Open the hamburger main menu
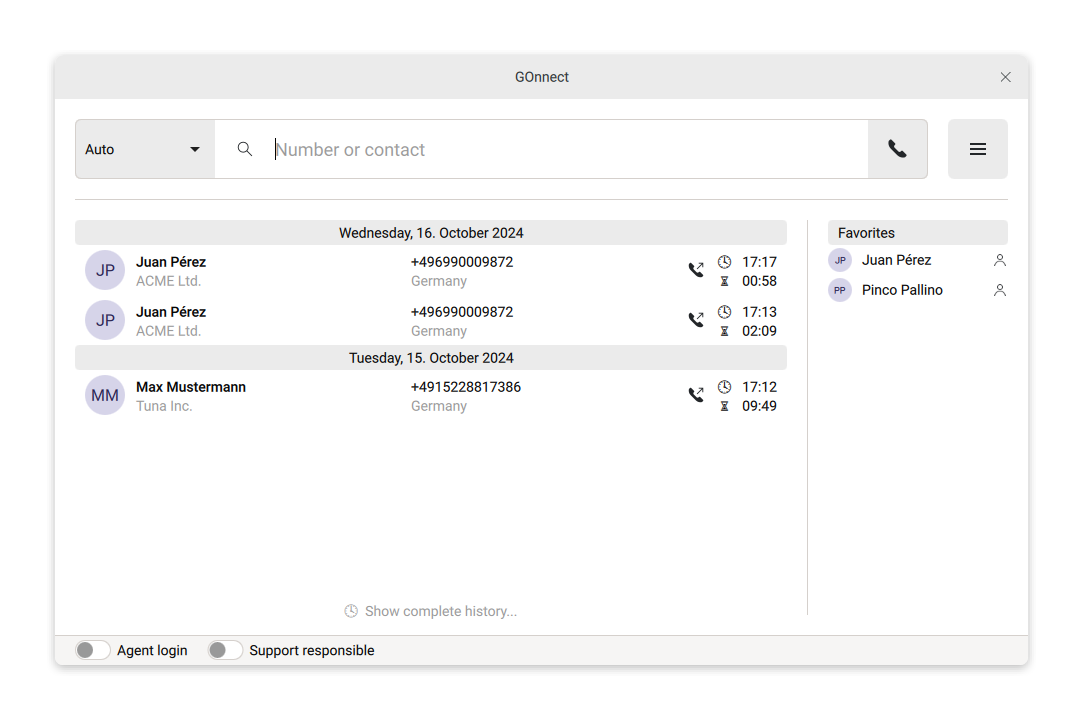1083x720 pixels. pyautogui.click(x=977, y=149)
